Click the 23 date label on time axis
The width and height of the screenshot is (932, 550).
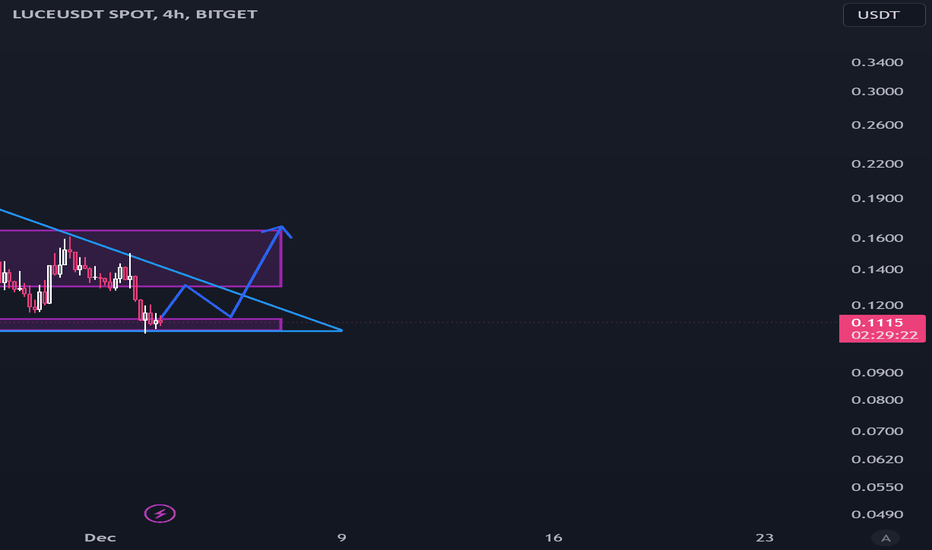764,538
